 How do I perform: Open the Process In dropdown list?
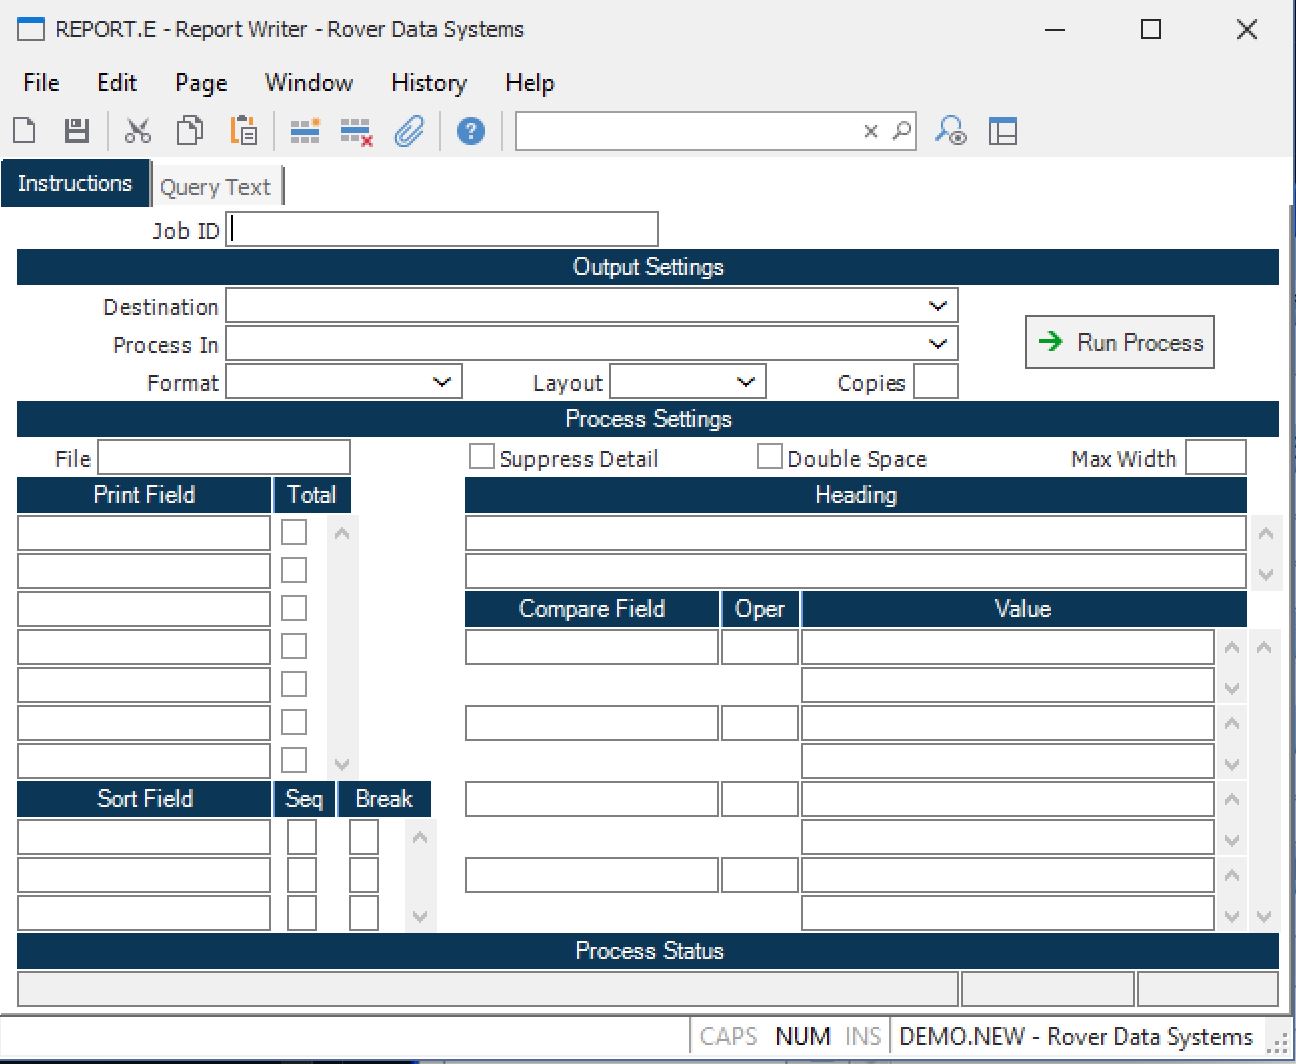point(937,344)
